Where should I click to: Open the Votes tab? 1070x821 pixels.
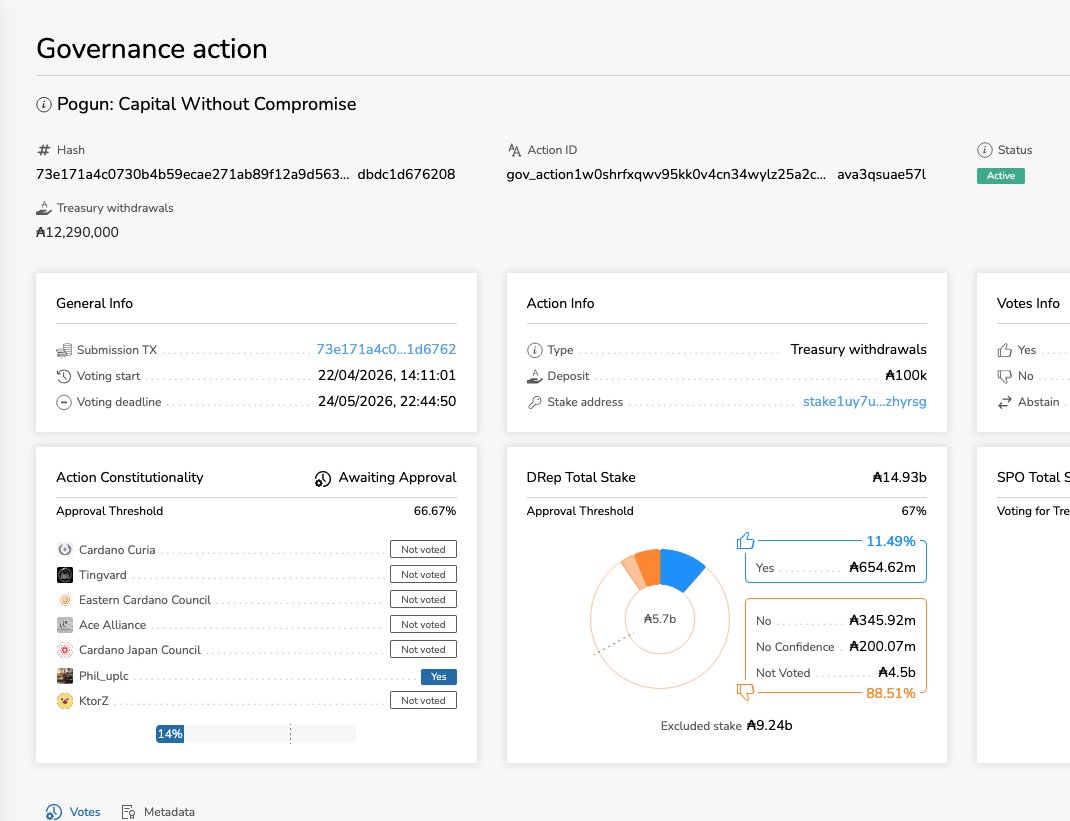[73, 811]
